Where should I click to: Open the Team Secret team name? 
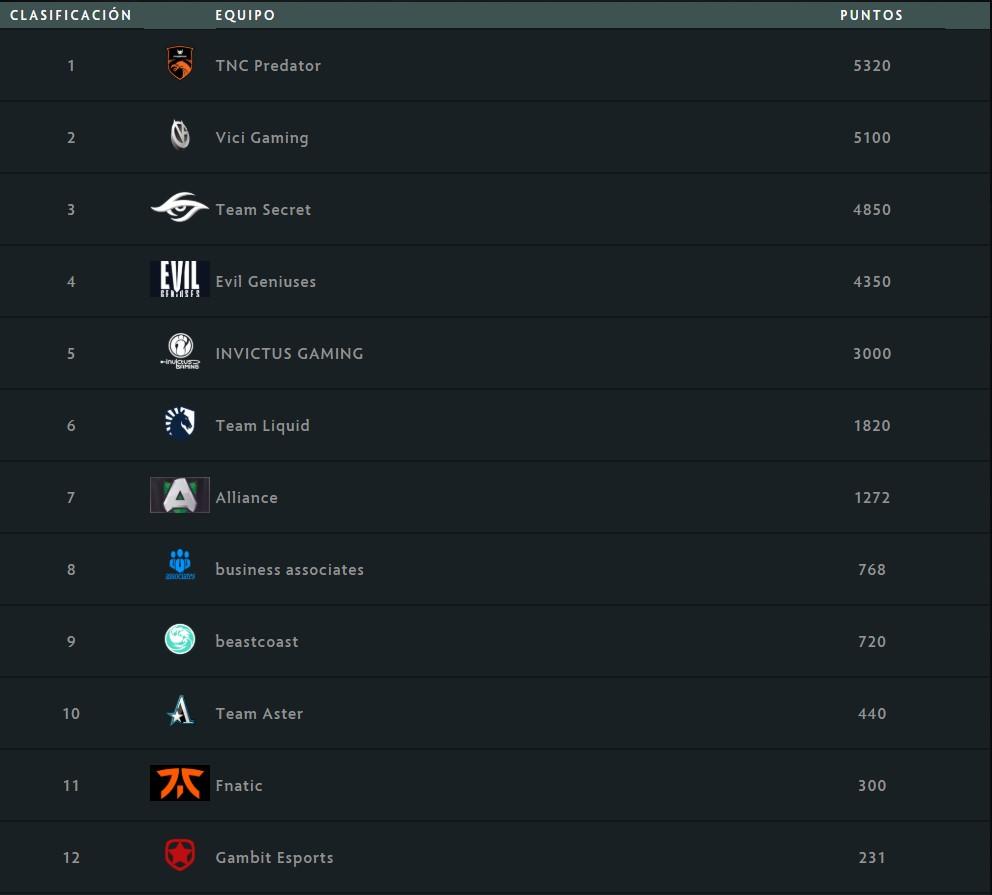263,209
